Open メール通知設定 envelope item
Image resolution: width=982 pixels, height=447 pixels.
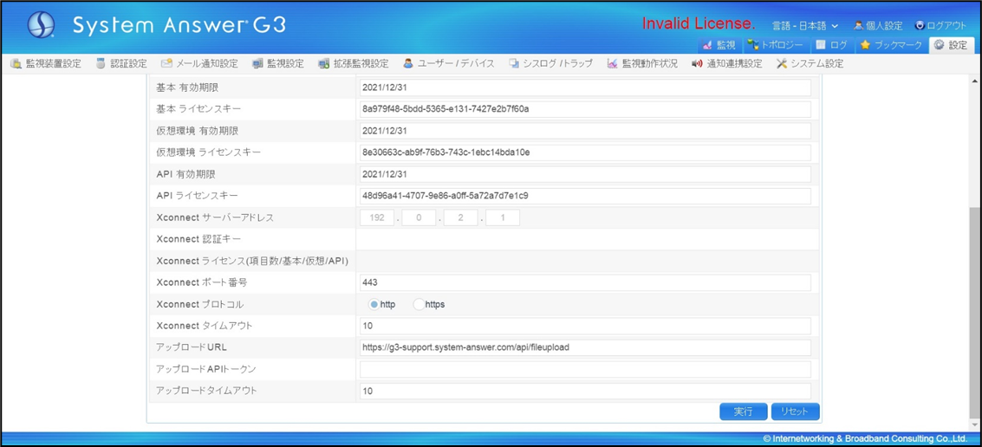199,64
